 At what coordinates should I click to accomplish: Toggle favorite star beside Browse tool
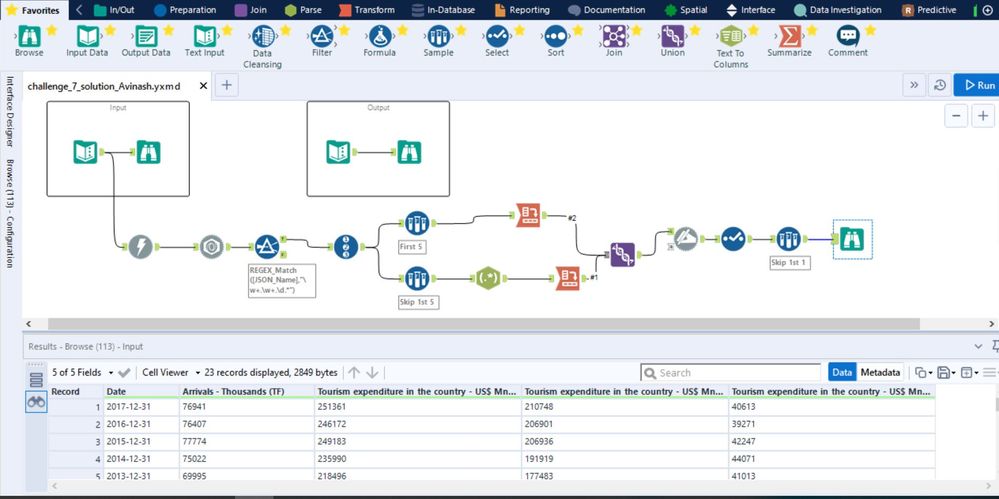(x=52, y=31)
